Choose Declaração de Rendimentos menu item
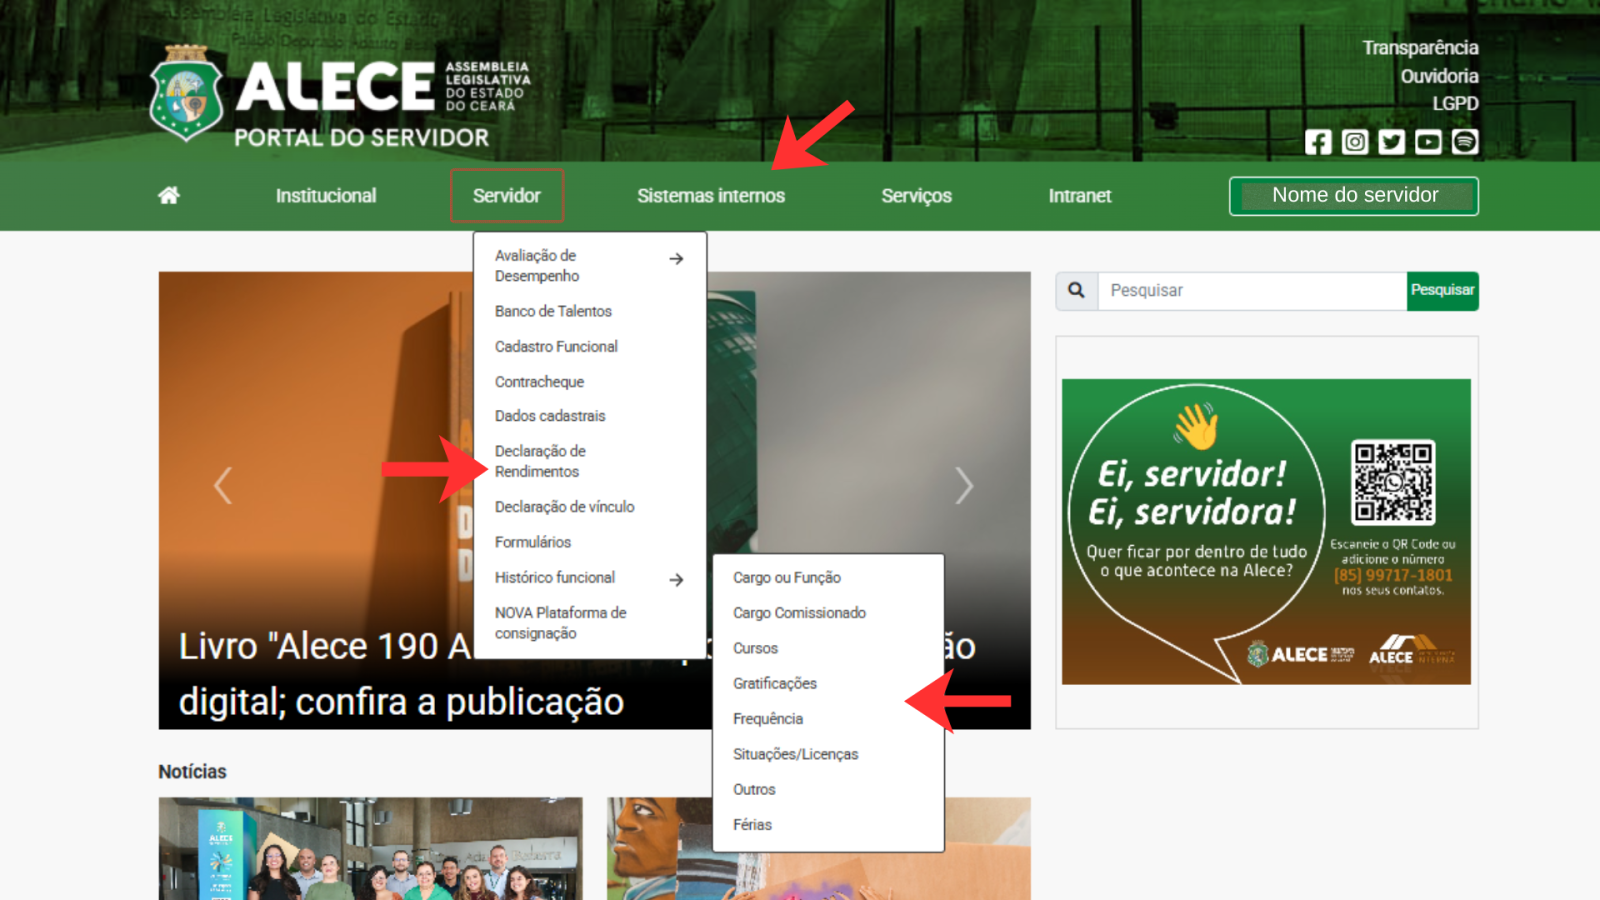This screenshot has width=1600, height=900. point(540,461)
